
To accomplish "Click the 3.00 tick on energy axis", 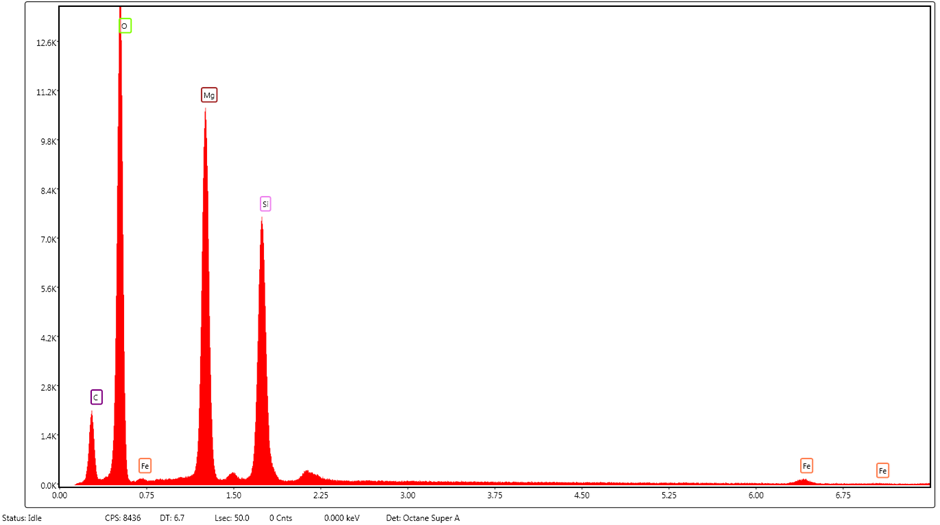I will tap(408, 495).
